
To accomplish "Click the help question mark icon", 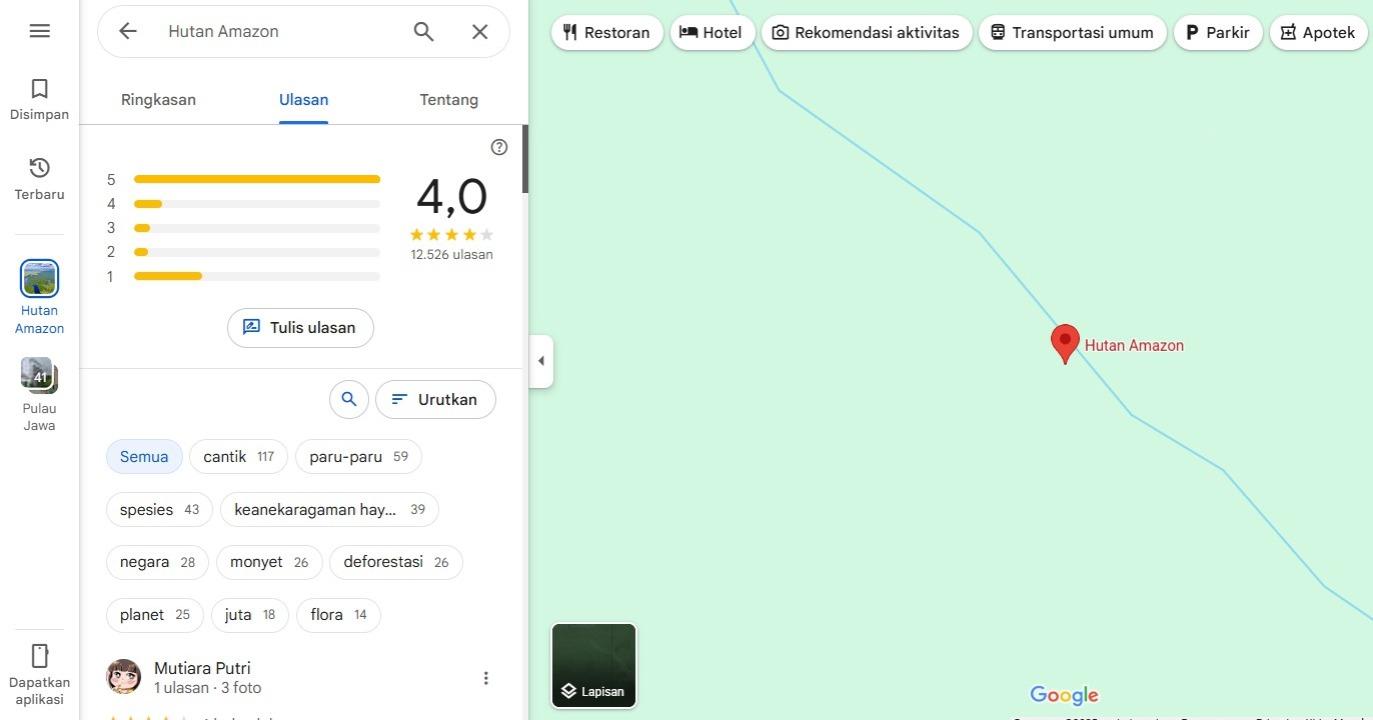I will 499,147.
